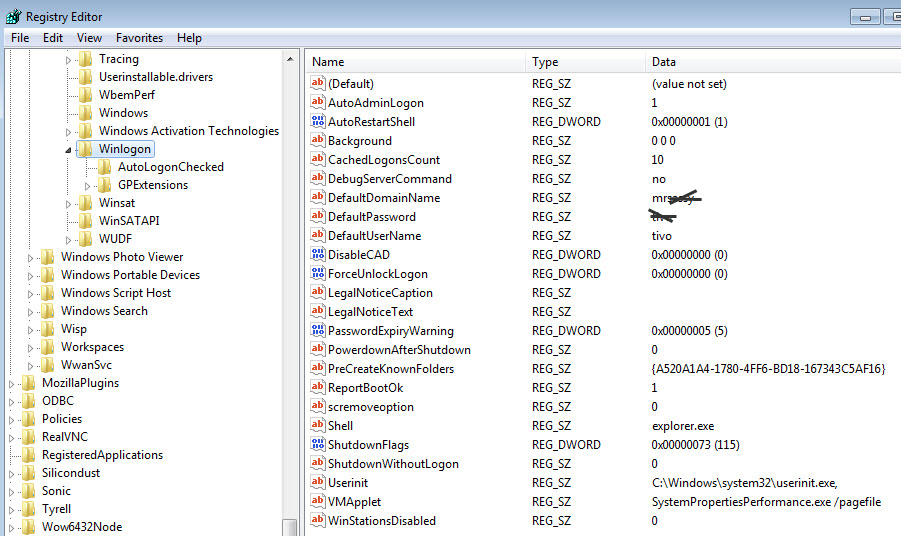The height and width of the screenshot is (536, 901).
Task: Expand the WUDF tree node
Action: [x=68, y=240]
